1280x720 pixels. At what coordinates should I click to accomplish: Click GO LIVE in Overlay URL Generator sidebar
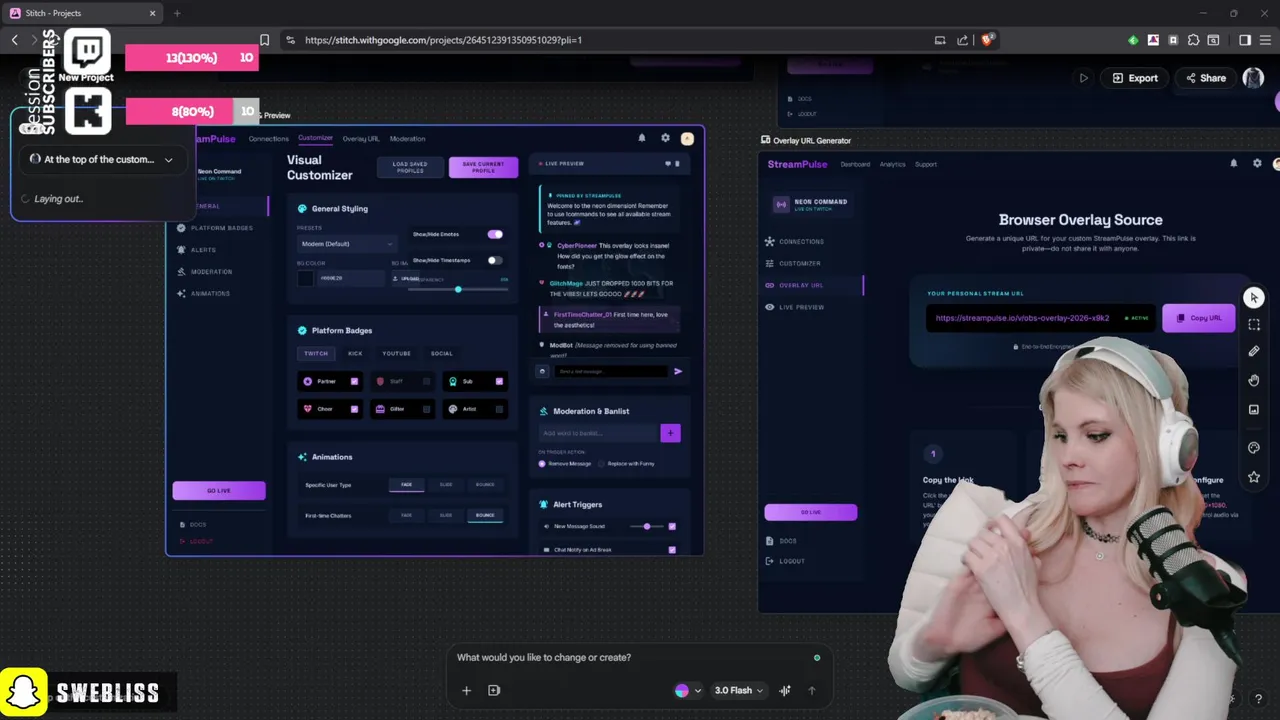811,512
